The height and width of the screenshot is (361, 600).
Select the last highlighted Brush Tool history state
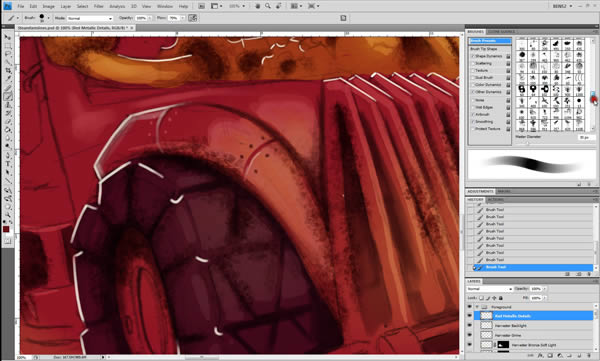[x=532, y=267]
